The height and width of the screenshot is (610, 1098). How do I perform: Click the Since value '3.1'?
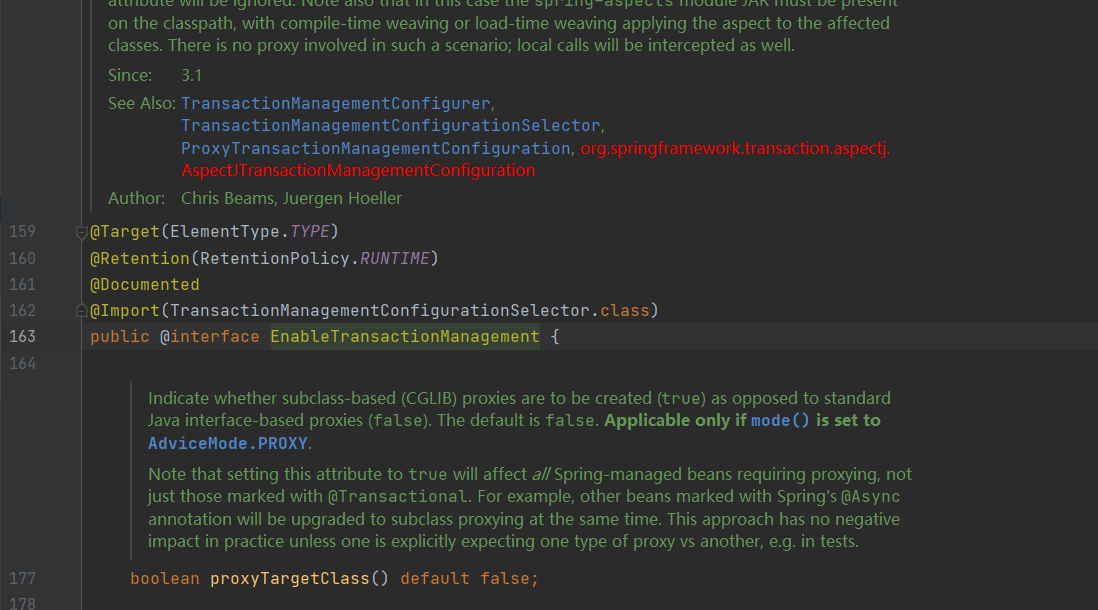coord(191,76)
